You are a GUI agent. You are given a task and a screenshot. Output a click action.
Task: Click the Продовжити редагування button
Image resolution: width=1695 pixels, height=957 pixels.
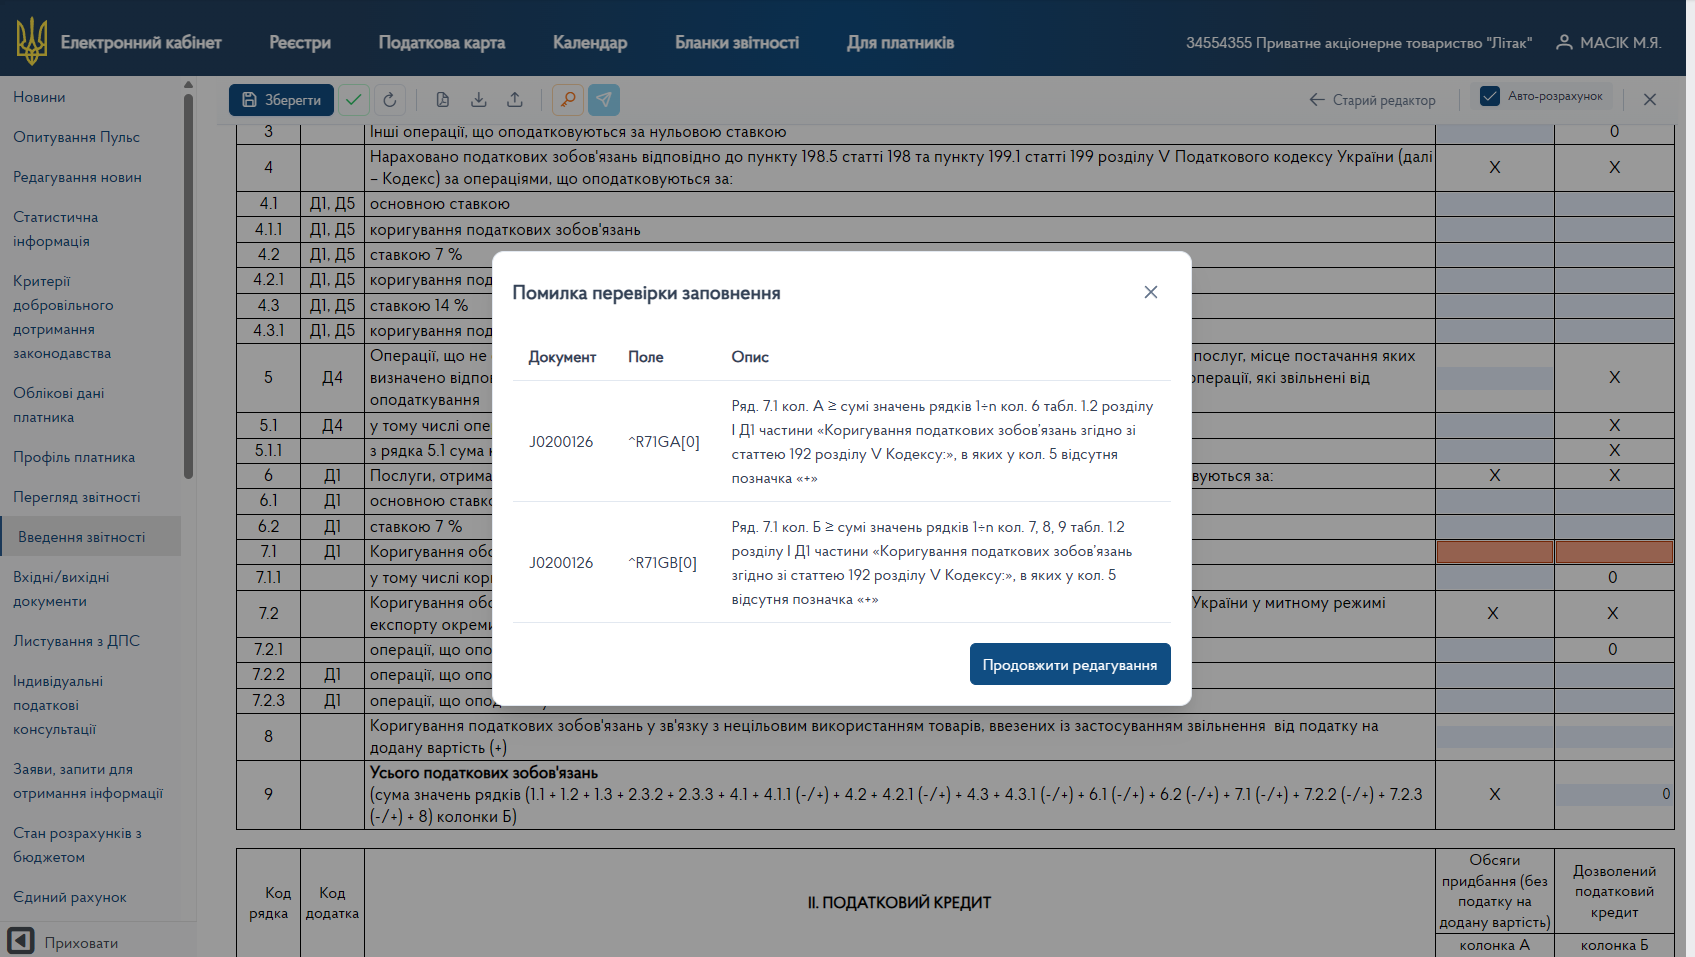(1070, 664)
